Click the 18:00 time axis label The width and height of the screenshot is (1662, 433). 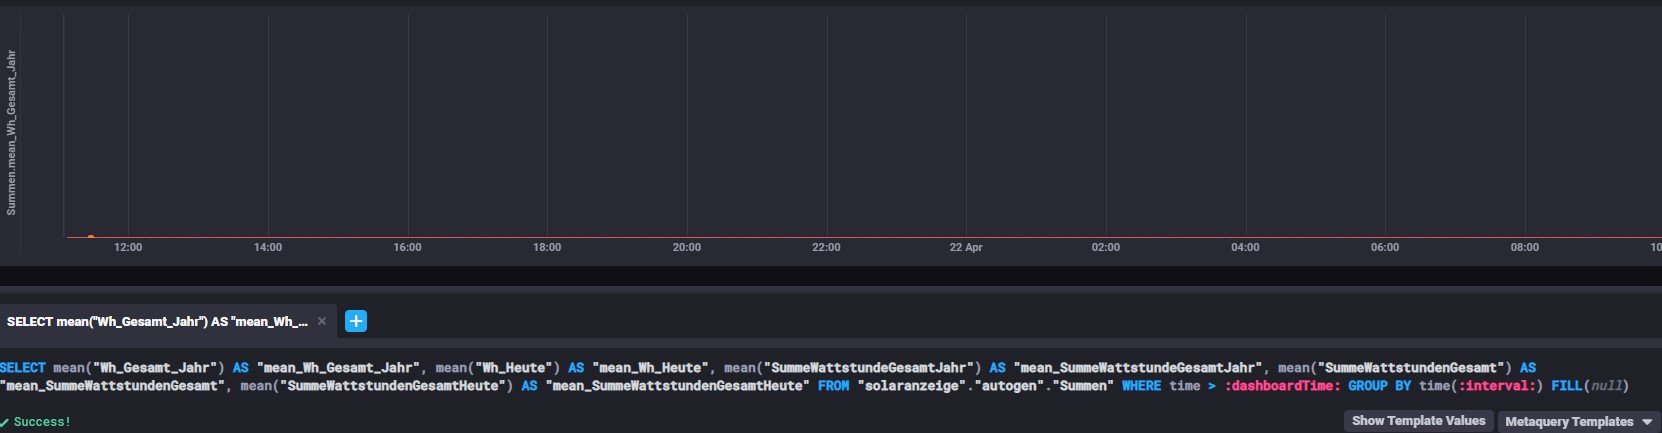(x=547, y=247)
